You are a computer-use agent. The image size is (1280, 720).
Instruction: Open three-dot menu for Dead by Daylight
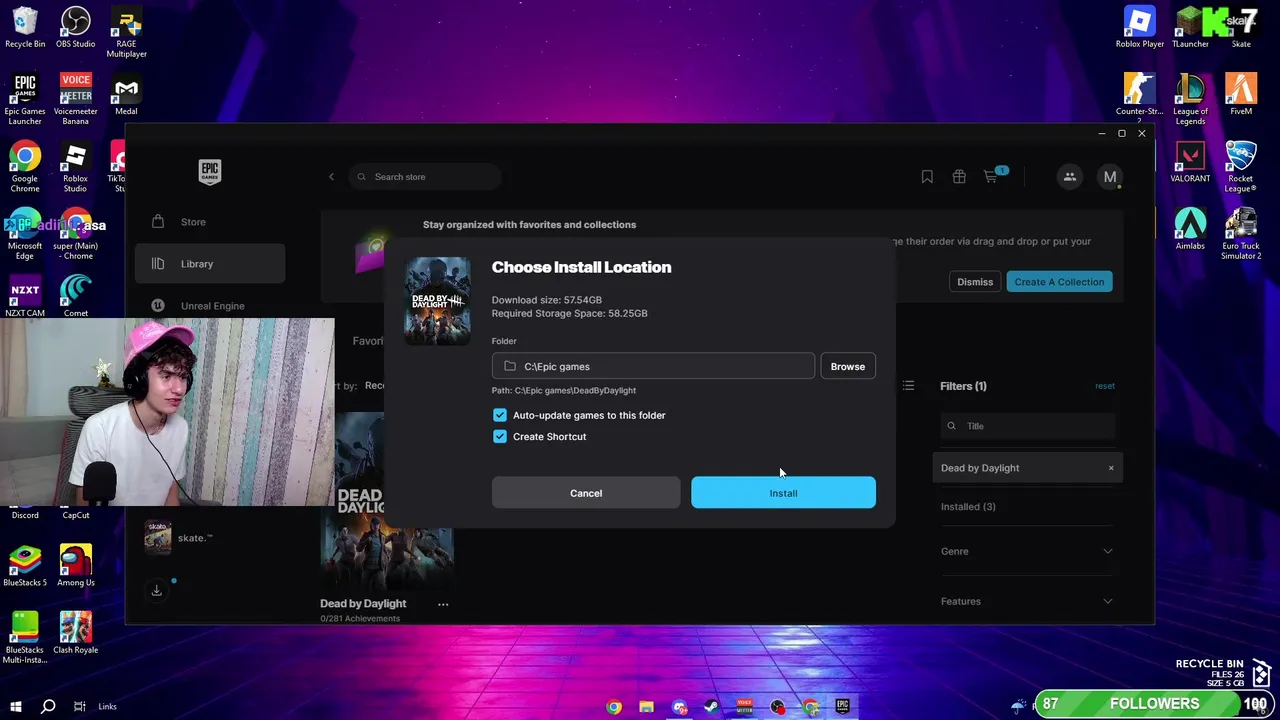point(443,604)
